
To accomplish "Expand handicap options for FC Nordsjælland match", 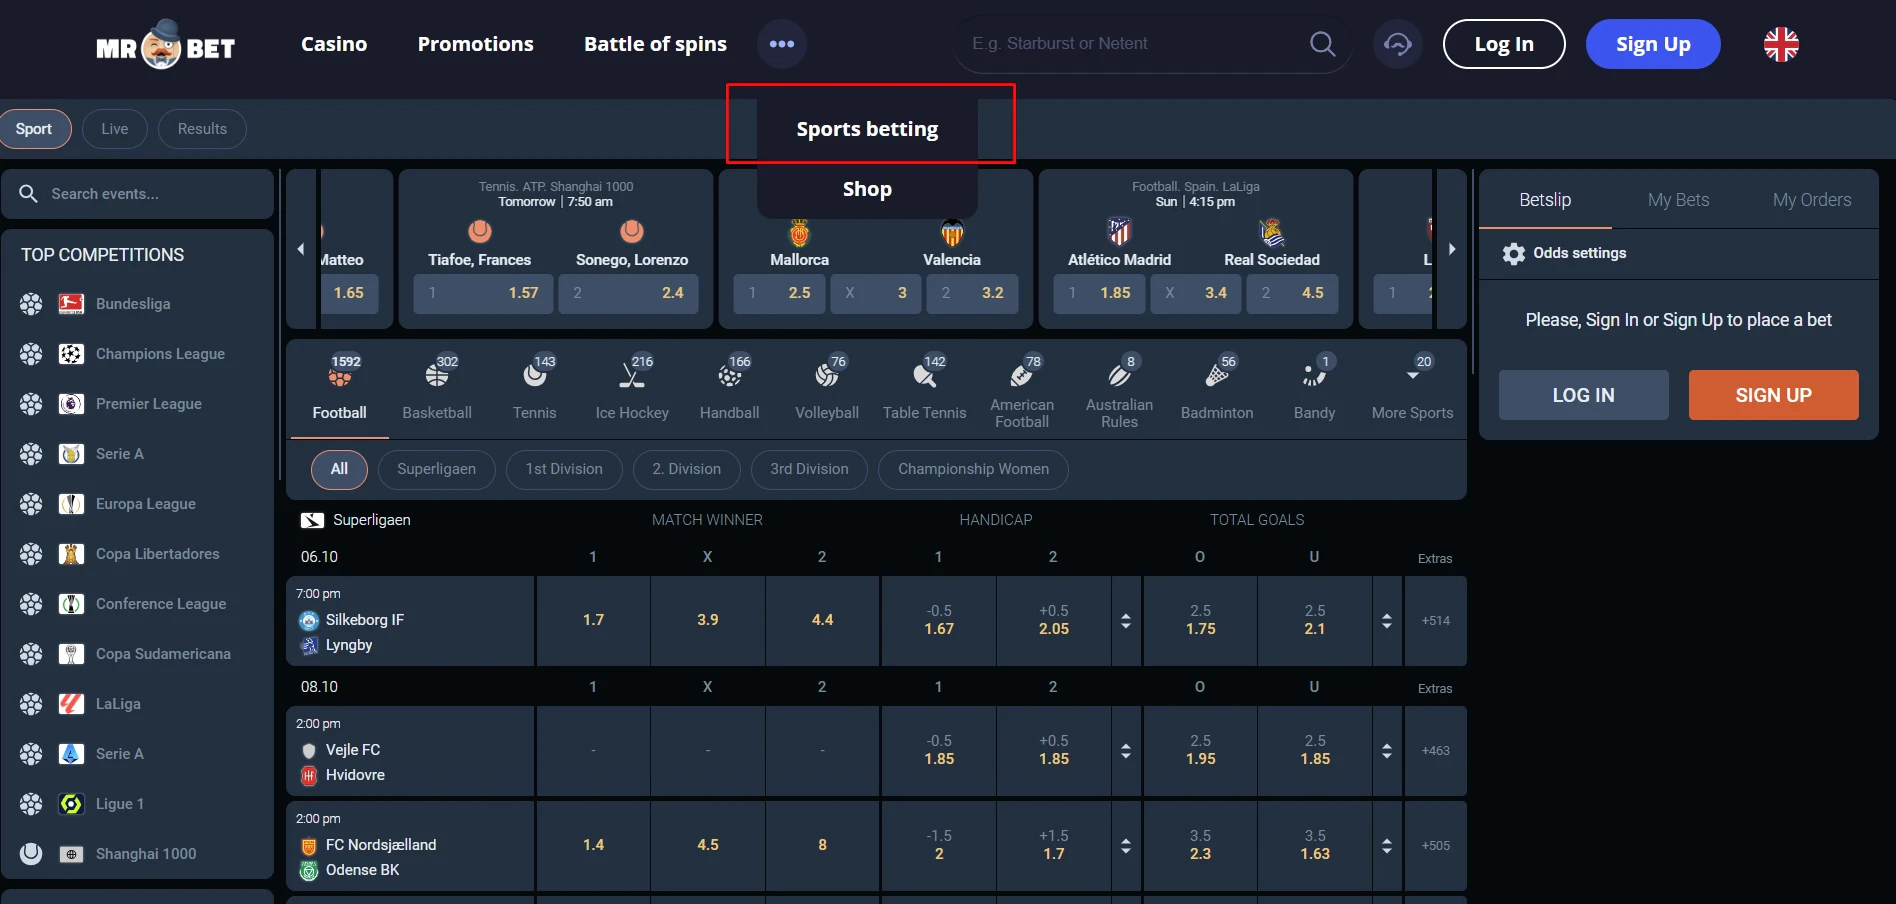I will pyautogui.click(x=1126, y=846).
